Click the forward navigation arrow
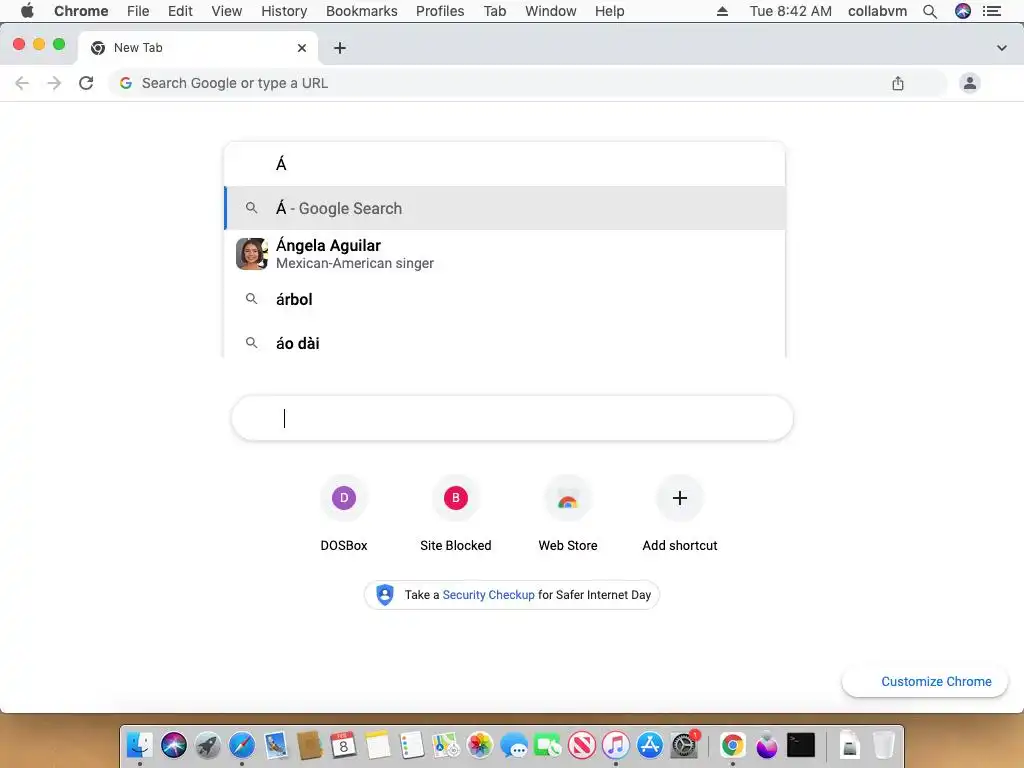Image resolution: width=1024 pixels, height=768 pixels. coord(54,83)
